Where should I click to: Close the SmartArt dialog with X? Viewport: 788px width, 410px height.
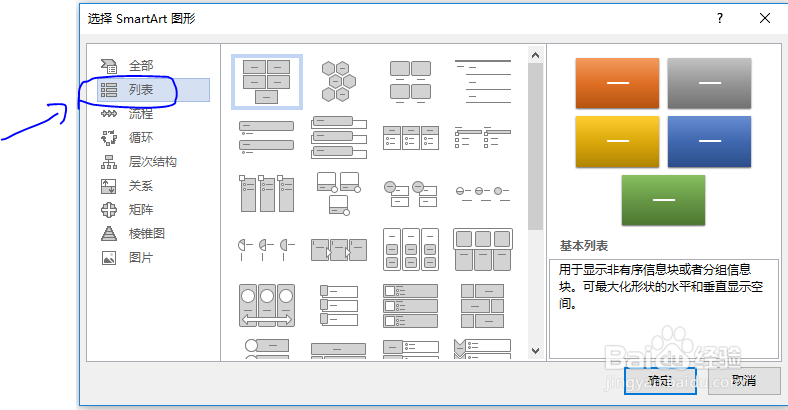[x=765, y=19]
